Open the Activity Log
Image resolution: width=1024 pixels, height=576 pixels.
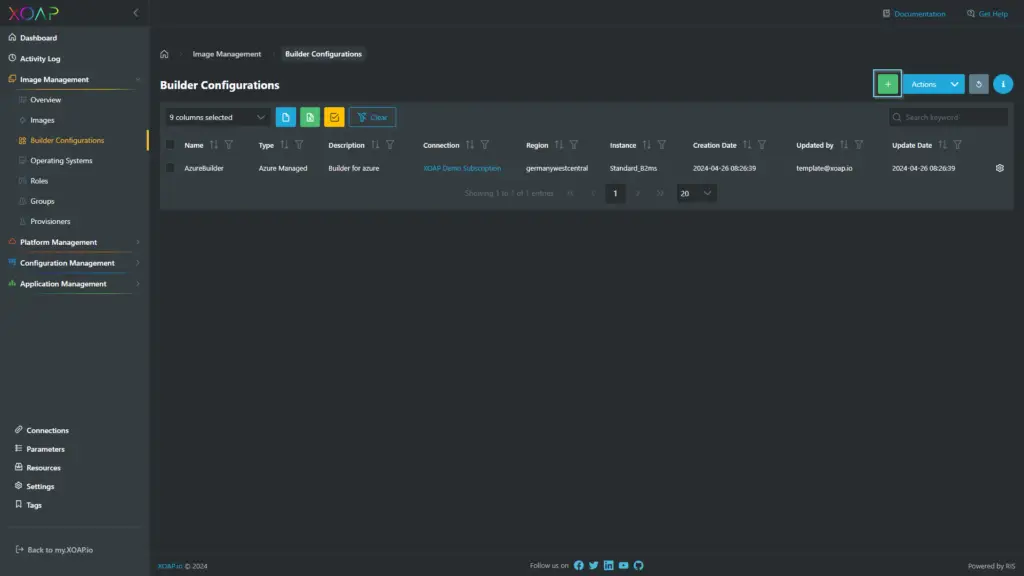pyautogui.click(x=40, y=59)
